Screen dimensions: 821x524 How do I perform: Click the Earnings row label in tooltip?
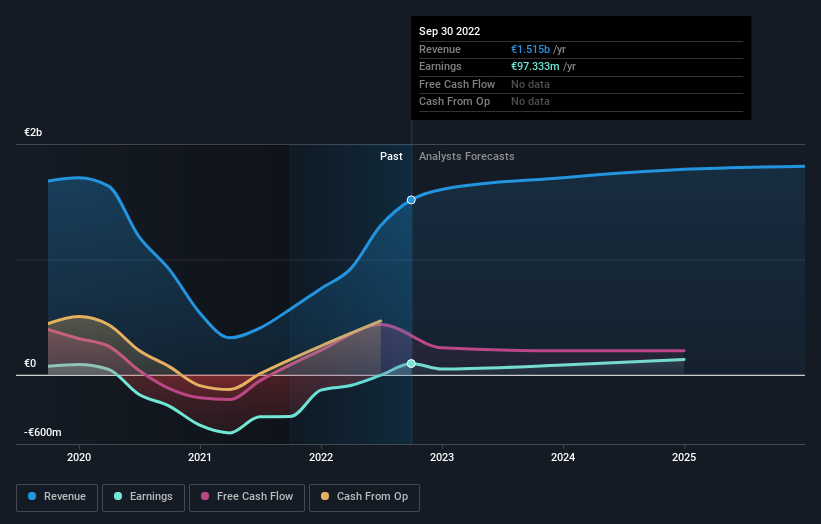[440, 66]
